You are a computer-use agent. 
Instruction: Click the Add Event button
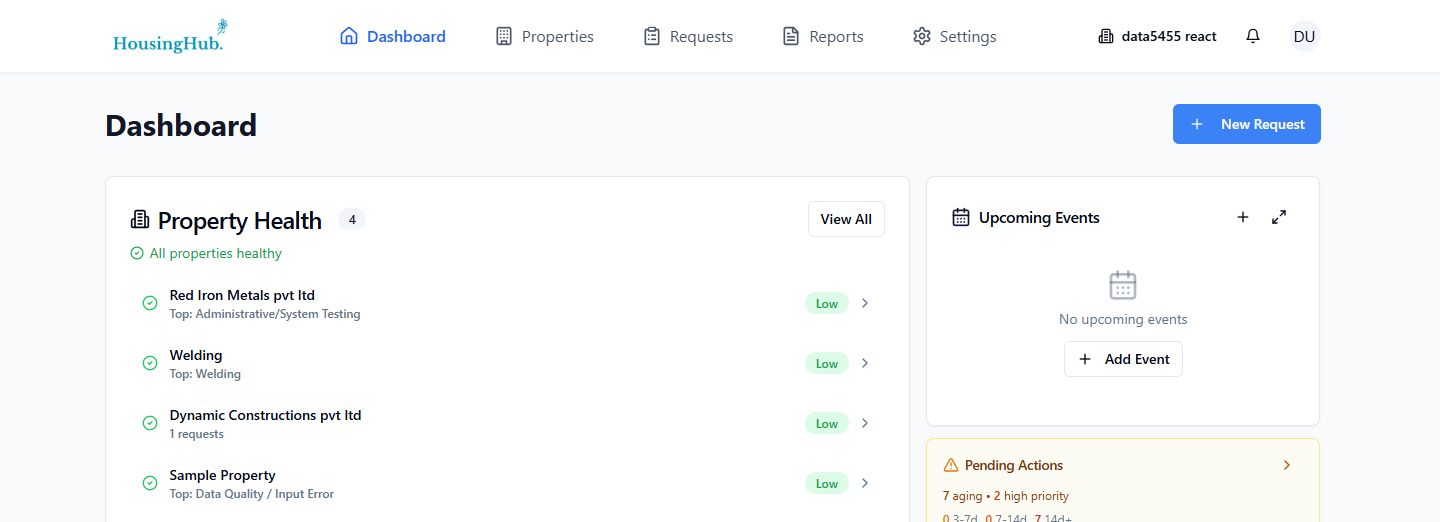(x=1123, y=359)
